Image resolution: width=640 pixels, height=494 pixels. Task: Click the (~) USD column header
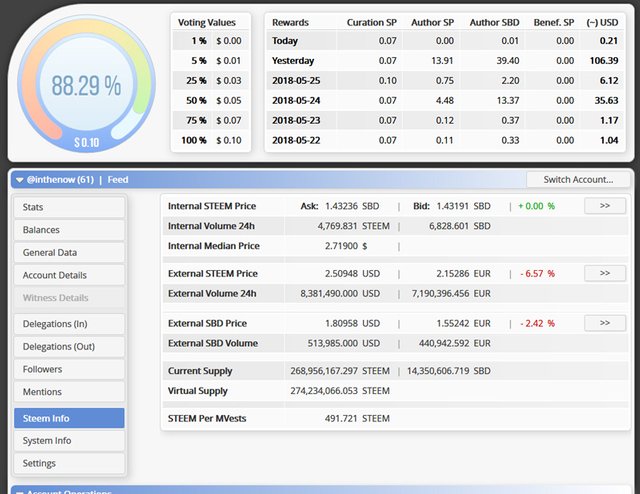tap(602, 22)
